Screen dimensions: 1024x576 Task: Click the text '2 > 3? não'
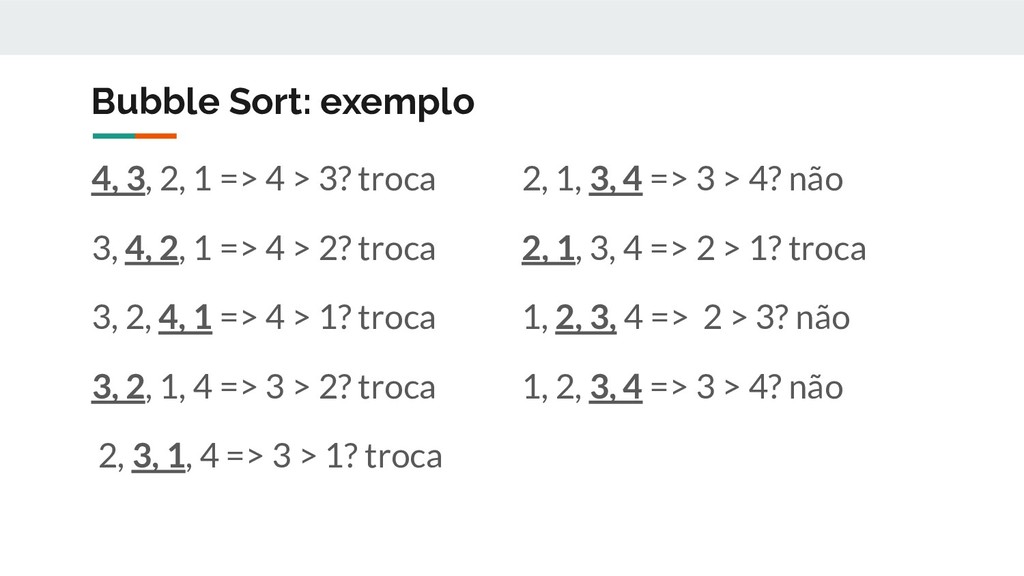click(x=776, y=318)
